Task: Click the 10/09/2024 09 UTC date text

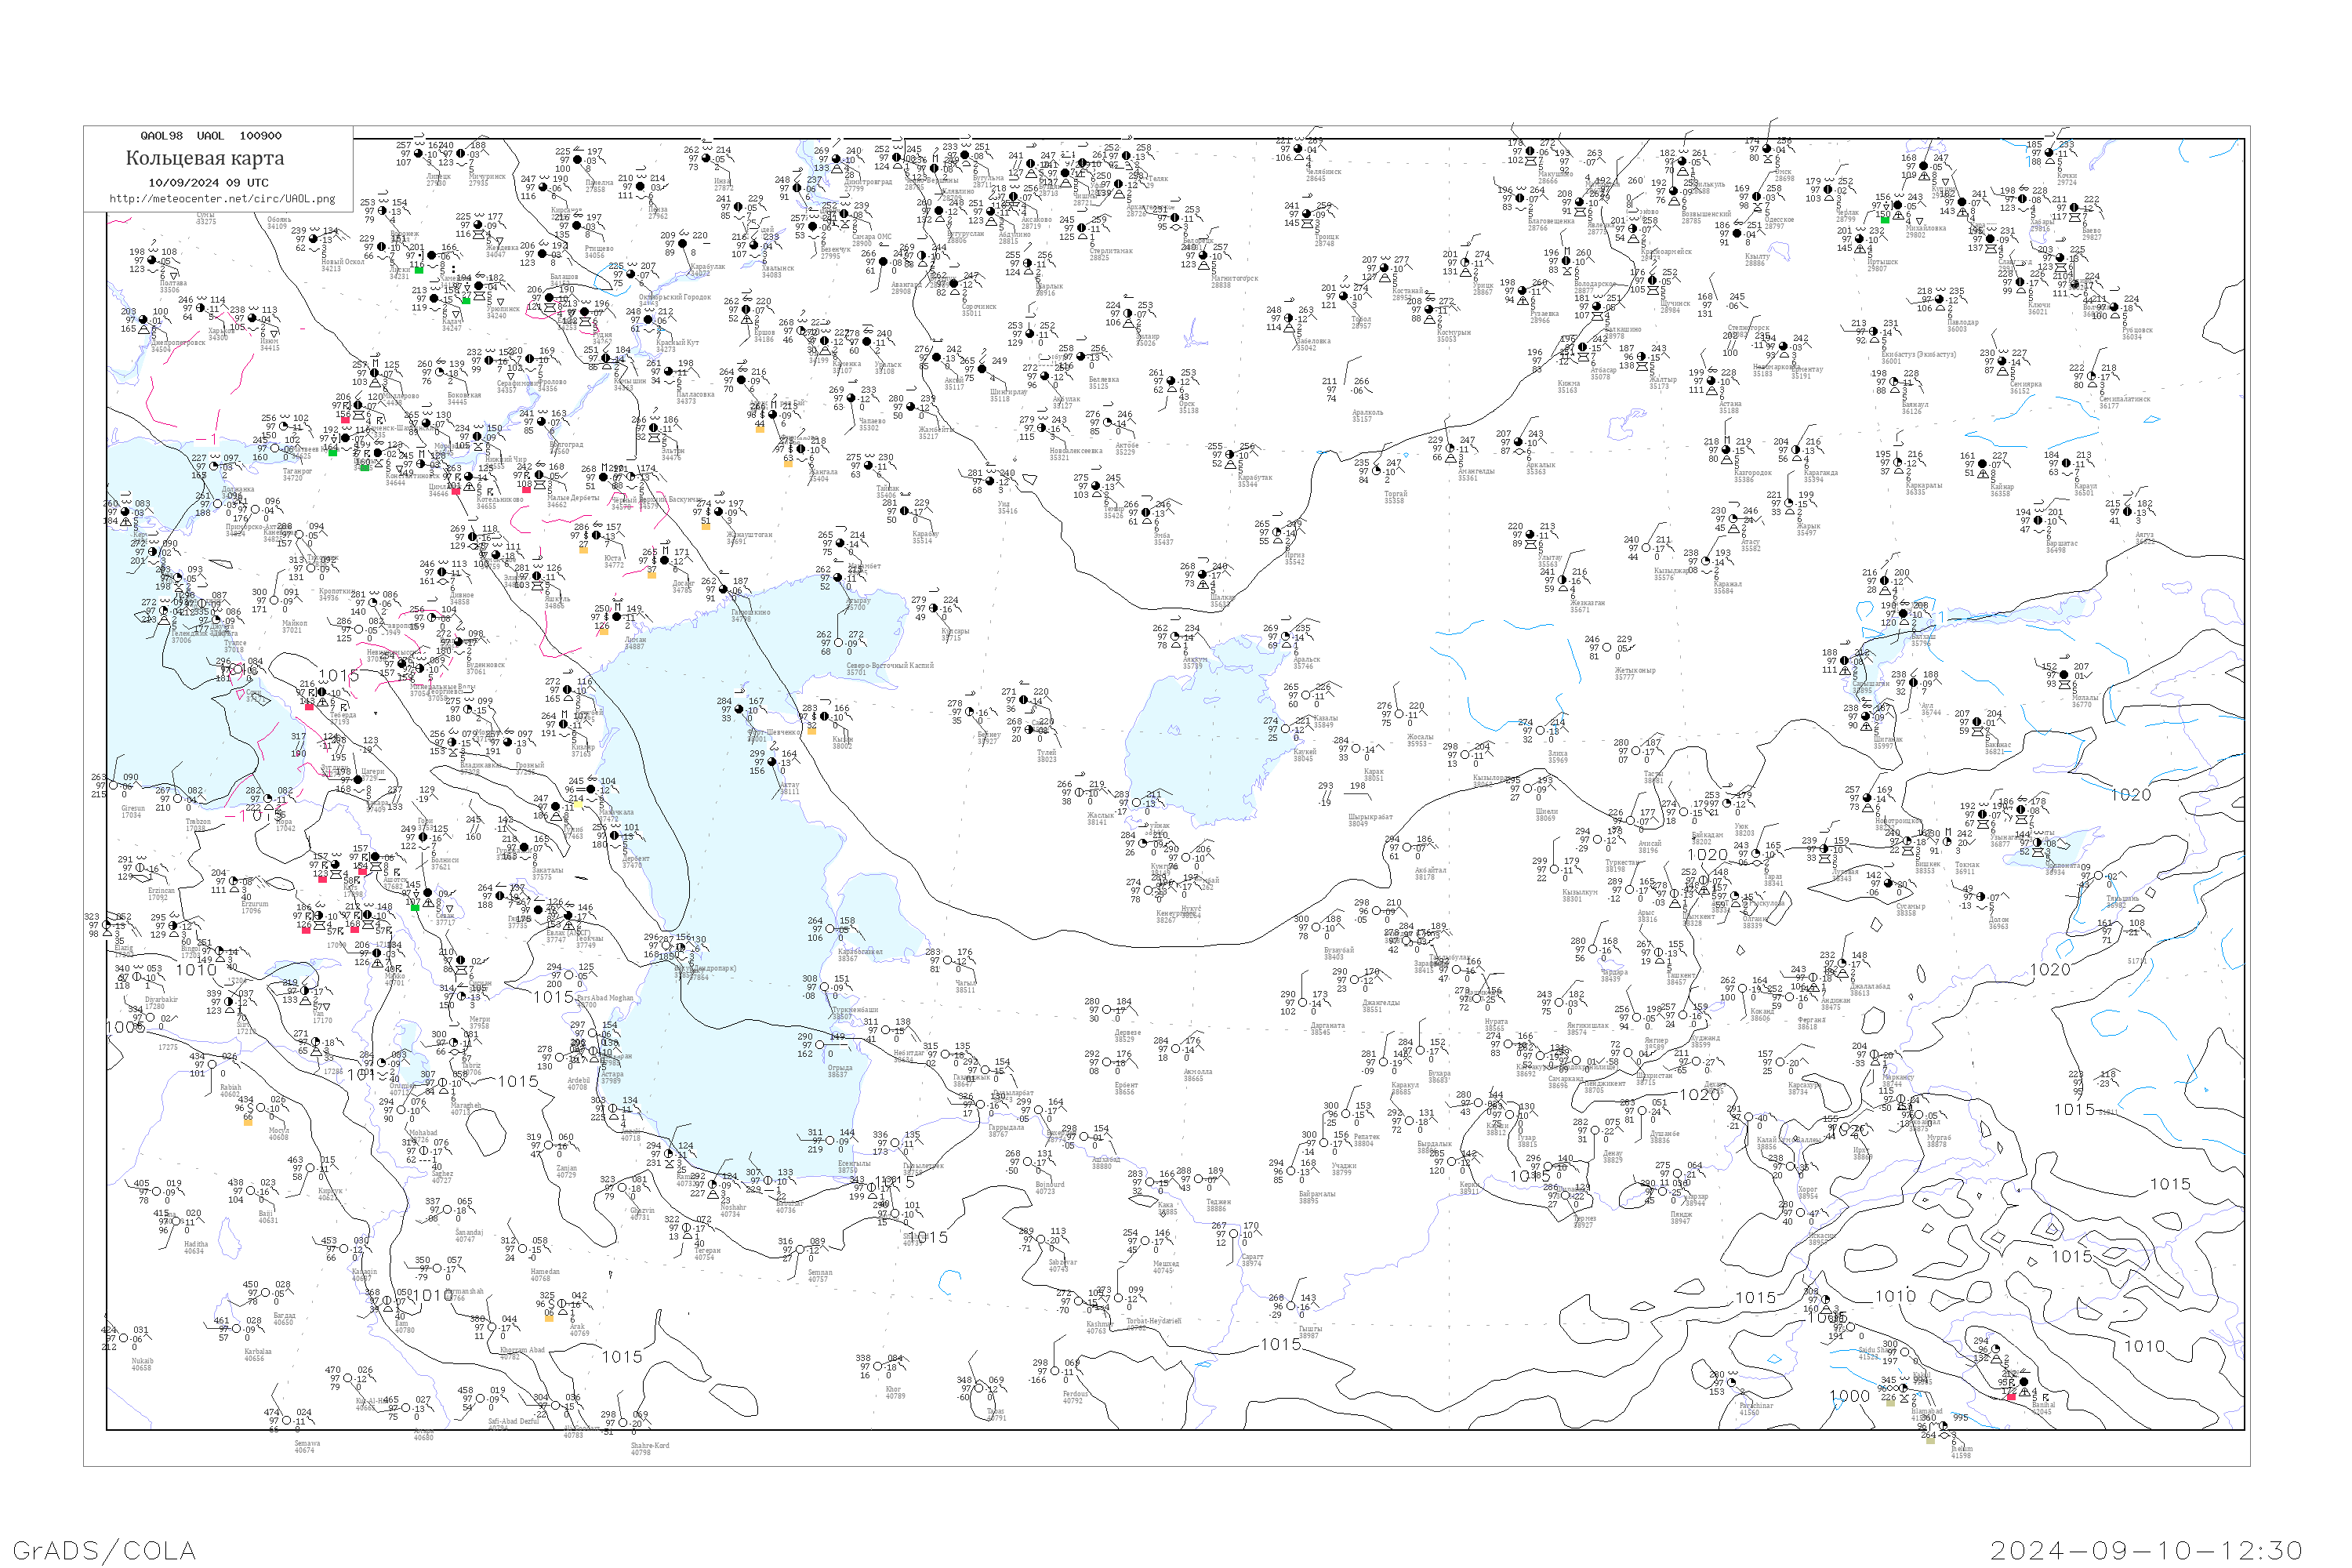Action: pyautogui.click(x=208, y=183)
